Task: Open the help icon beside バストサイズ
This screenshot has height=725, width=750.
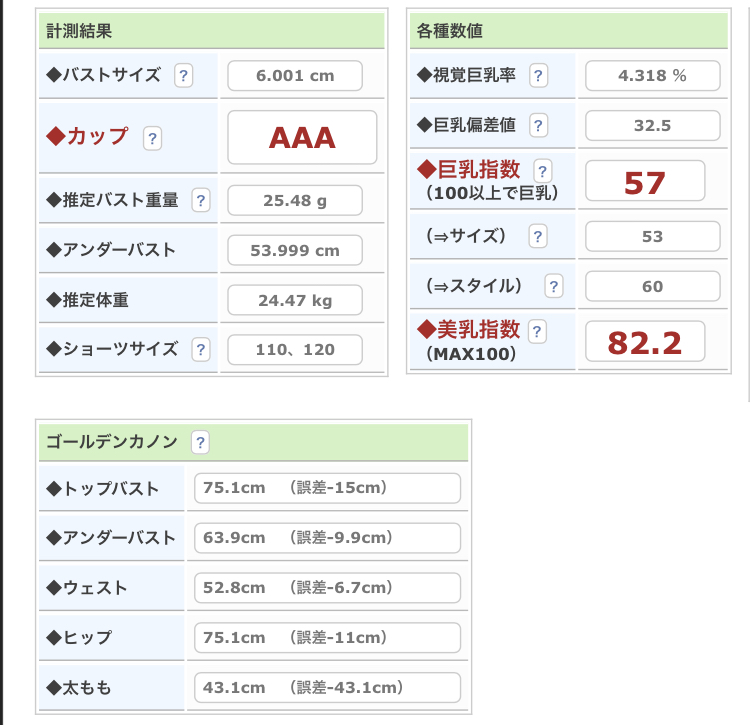Action: [183, 76]
